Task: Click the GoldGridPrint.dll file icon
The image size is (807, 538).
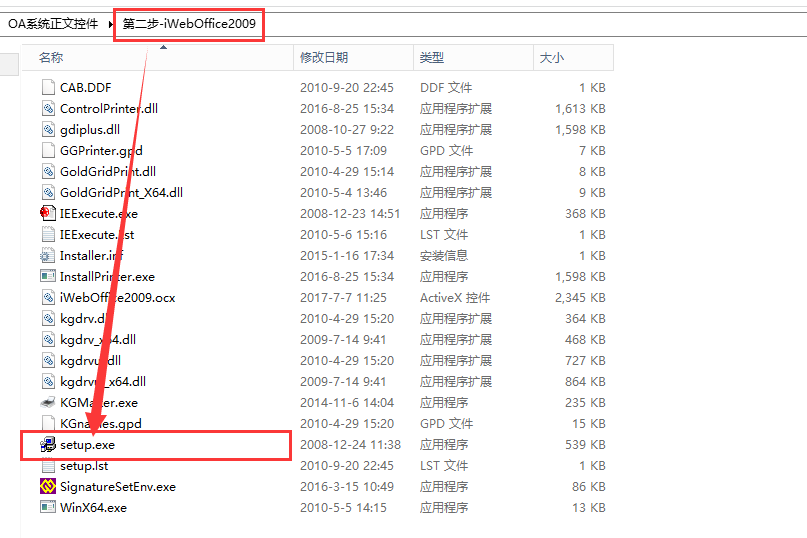Action: [x=48, y=171]
